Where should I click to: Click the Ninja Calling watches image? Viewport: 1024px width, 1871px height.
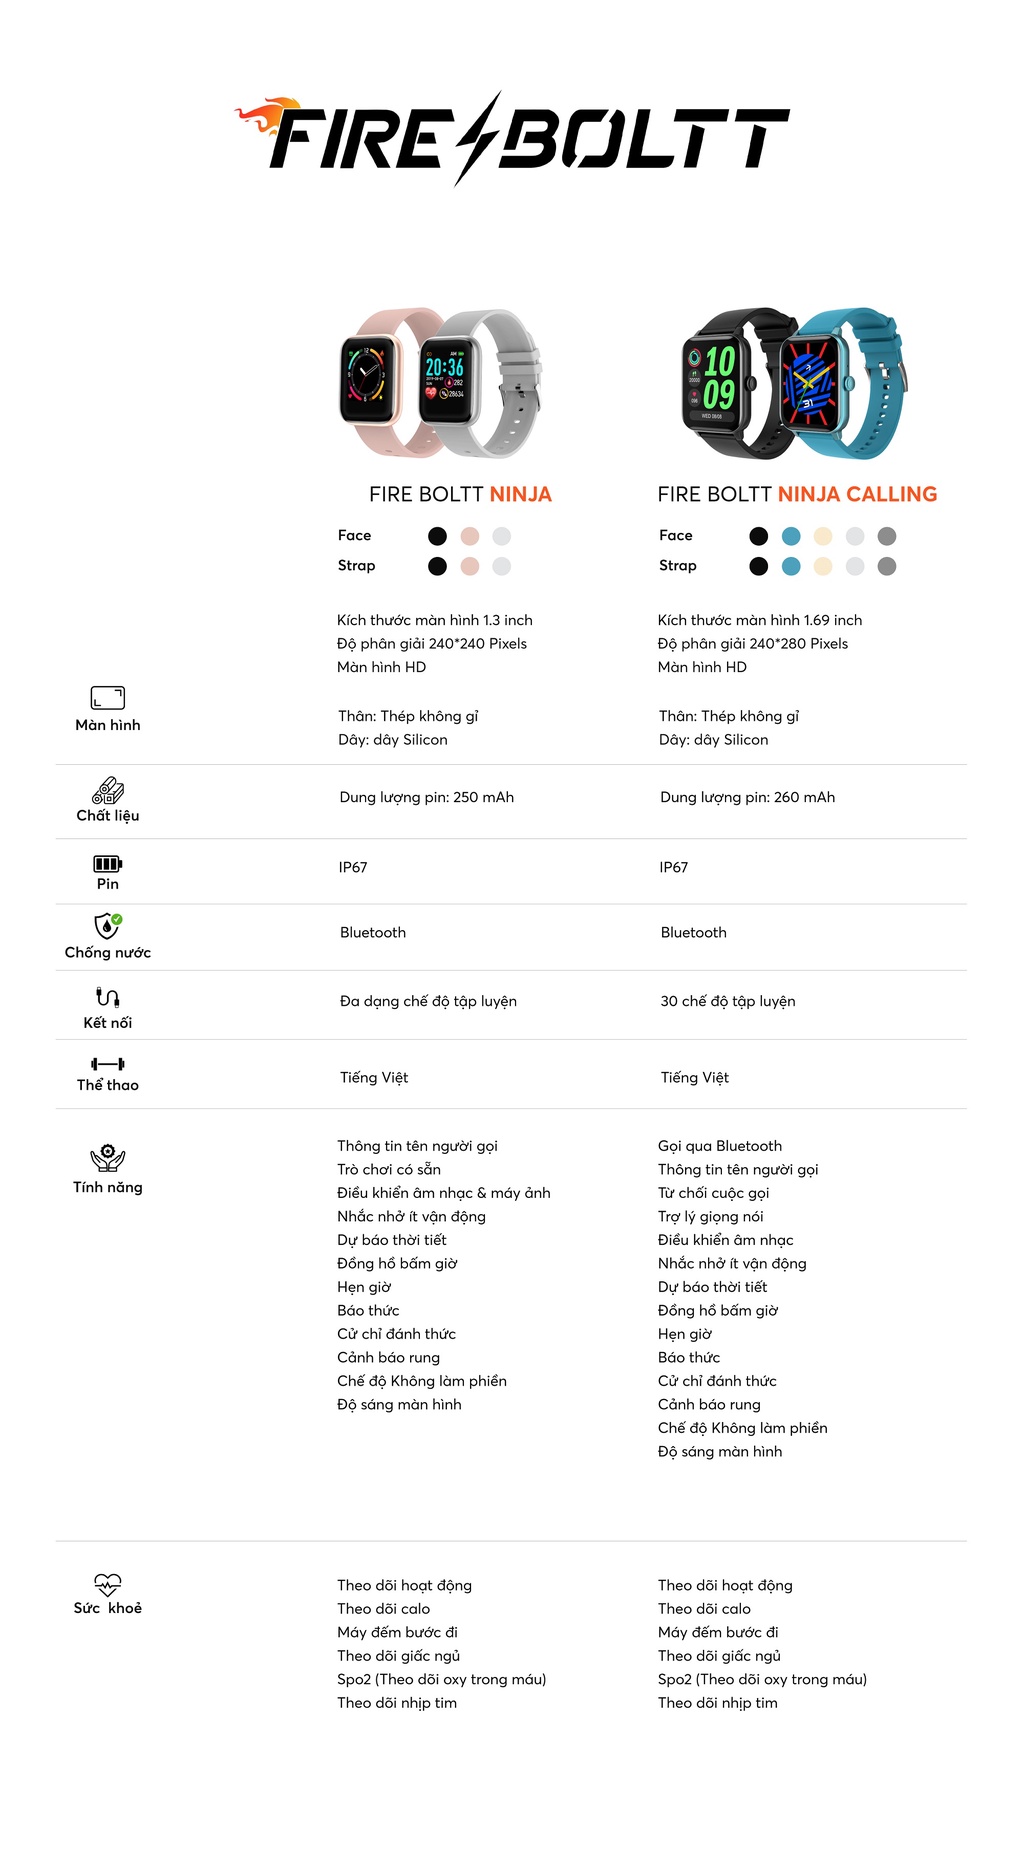tap(795, 383)
